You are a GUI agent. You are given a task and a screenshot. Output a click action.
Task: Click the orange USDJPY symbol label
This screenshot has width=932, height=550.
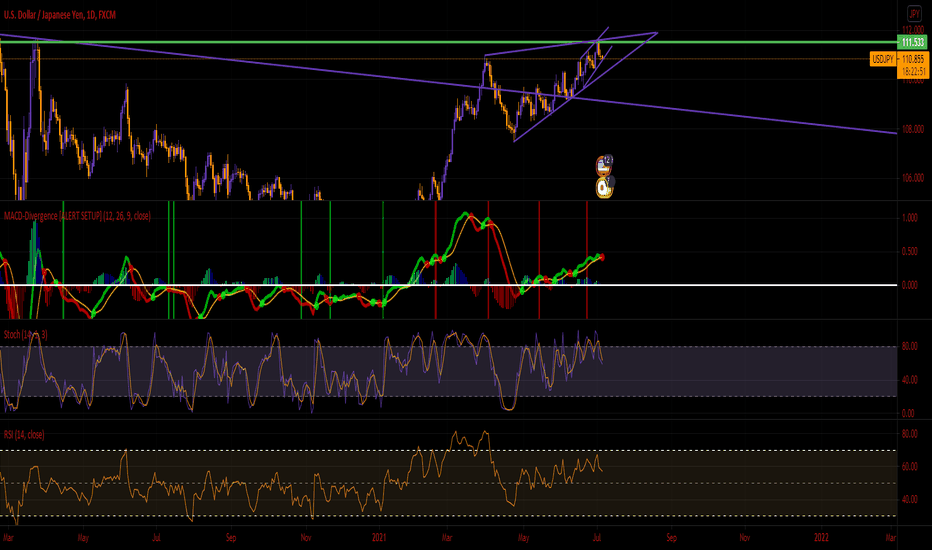coord(883,59)
